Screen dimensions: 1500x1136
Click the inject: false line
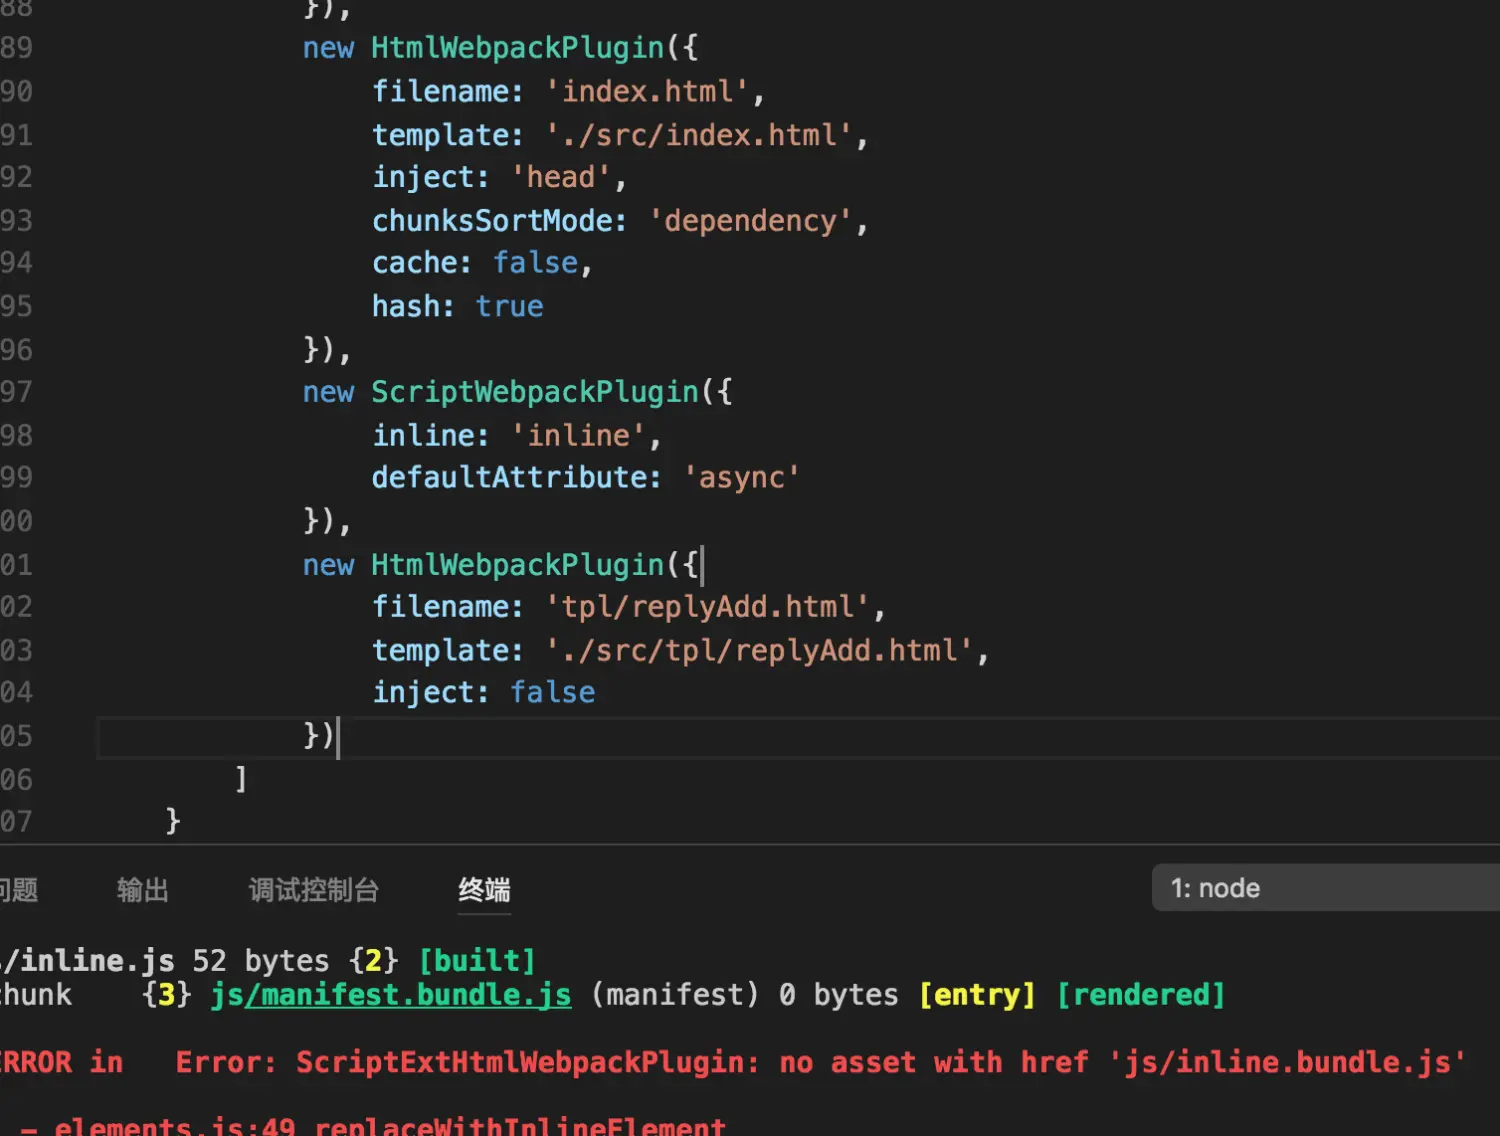click(483, 692)
